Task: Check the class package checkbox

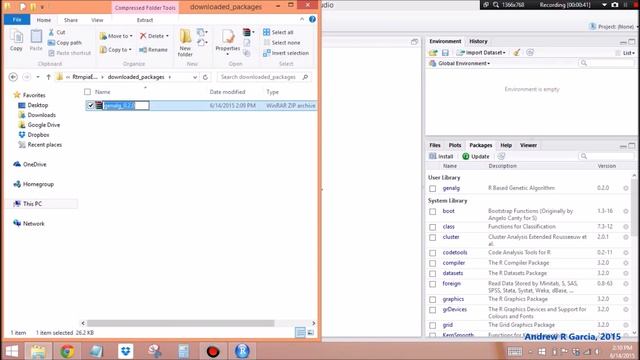Action: pyautogui.click(x=433, y=227)
